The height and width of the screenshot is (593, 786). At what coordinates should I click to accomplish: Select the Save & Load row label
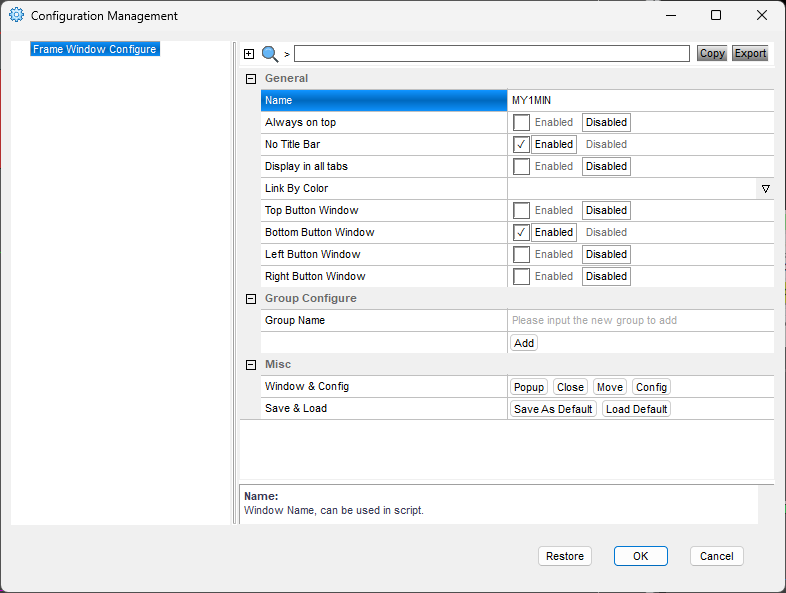click(384, 409)
